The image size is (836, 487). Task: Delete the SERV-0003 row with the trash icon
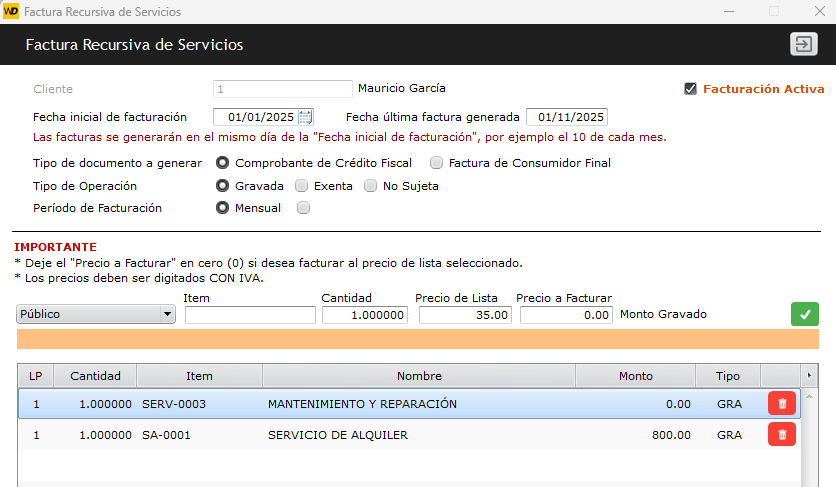click(782, 403)
